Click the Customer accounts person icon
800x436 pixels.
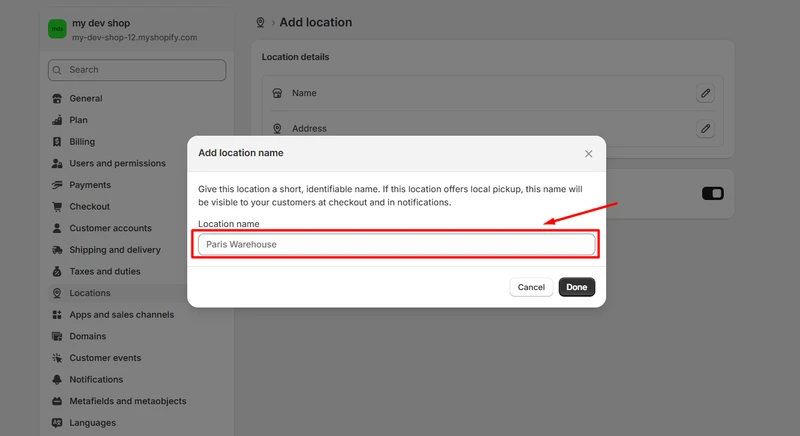57,228
